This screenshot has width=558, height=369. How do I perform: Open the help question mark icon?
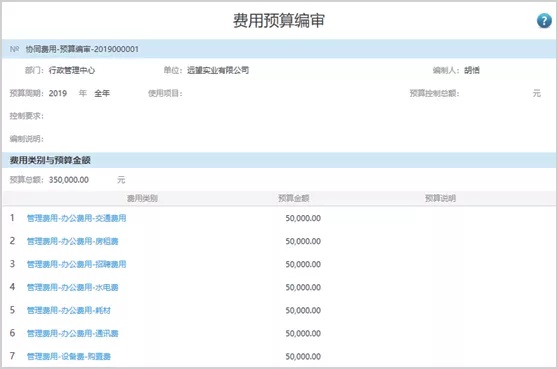[x=544, y=20]
